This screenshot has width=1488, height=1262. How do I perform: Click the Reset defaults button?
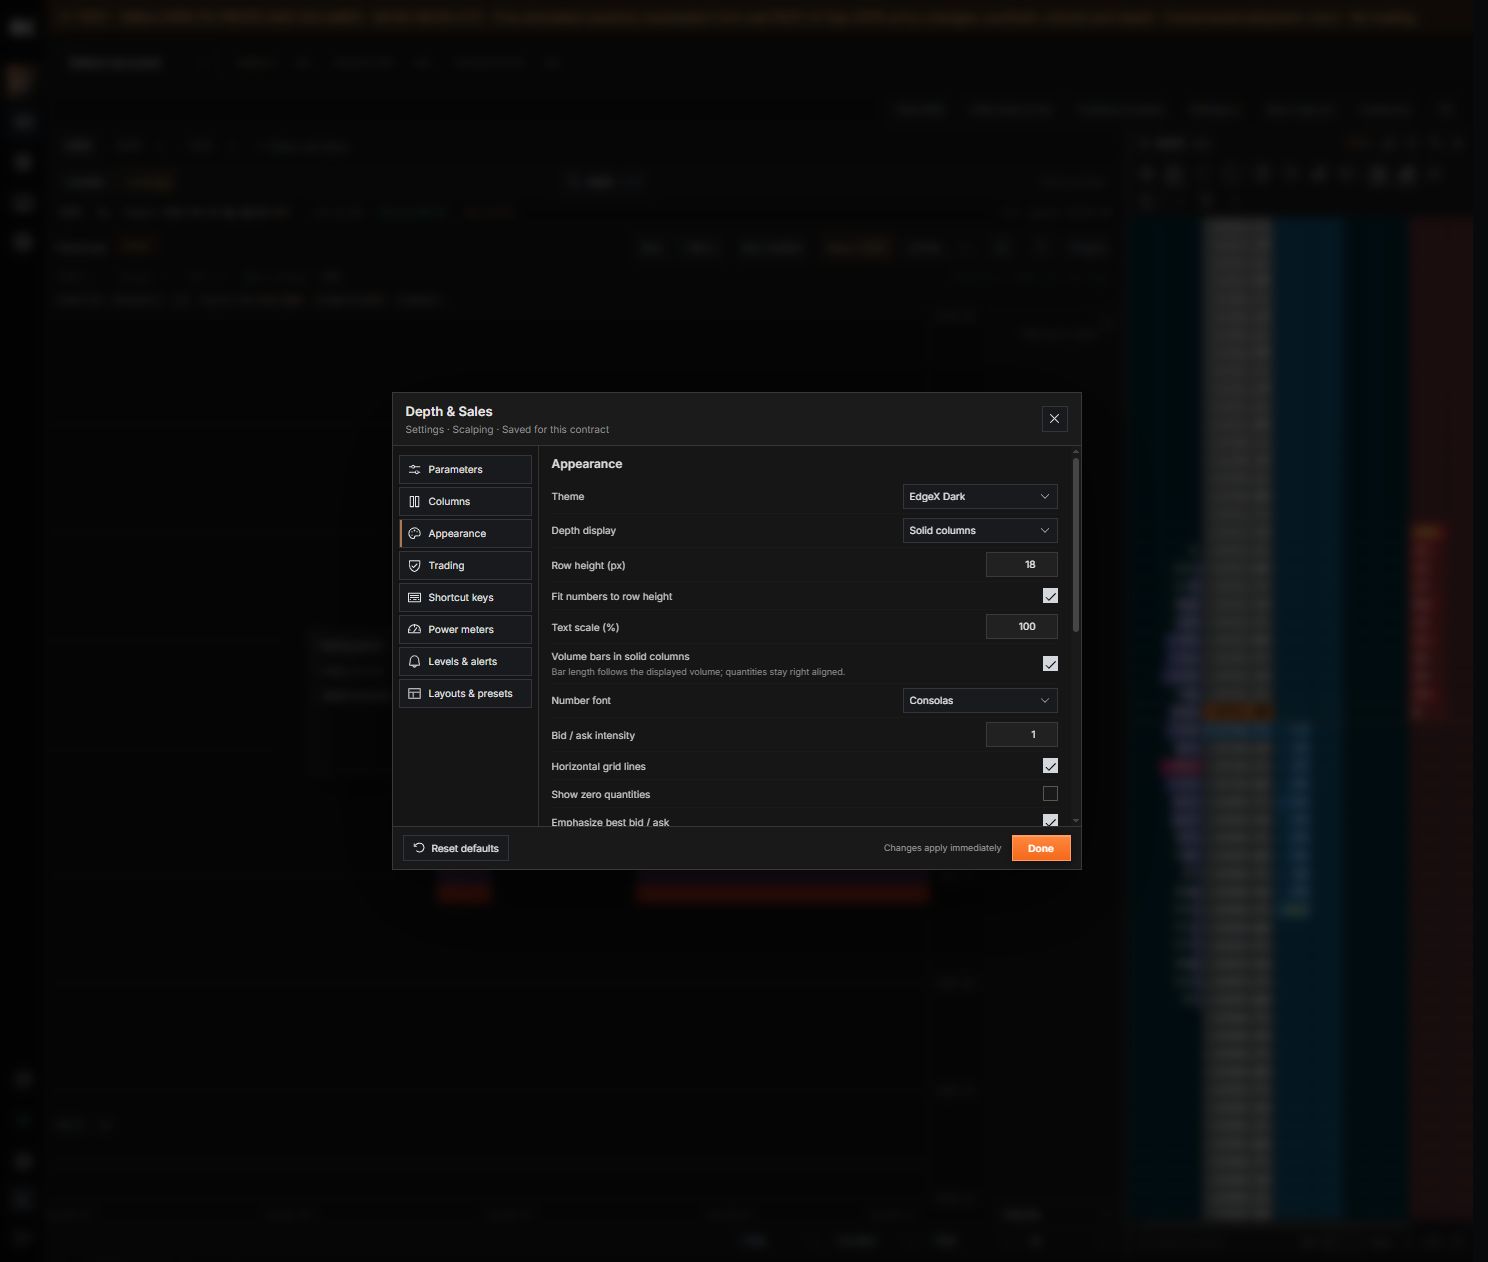[456, 848]
